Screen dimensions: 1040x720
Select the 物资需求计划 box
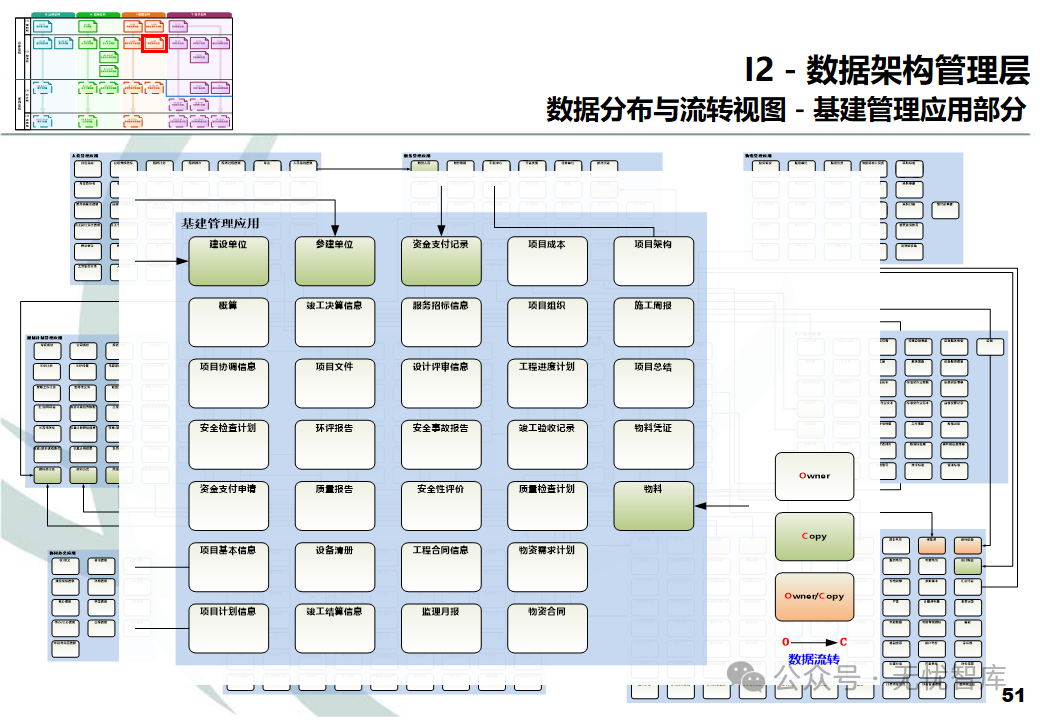click(x=547, y=567)
